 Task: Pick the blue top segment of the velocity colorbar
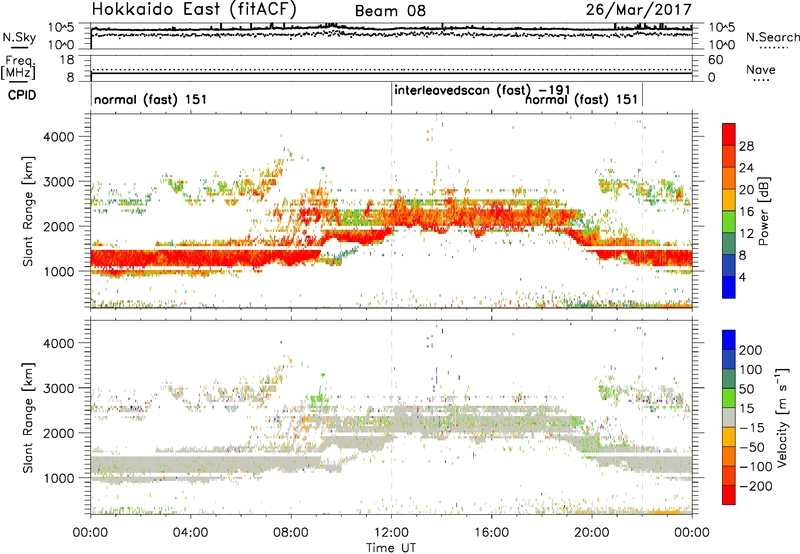[729, 340]
